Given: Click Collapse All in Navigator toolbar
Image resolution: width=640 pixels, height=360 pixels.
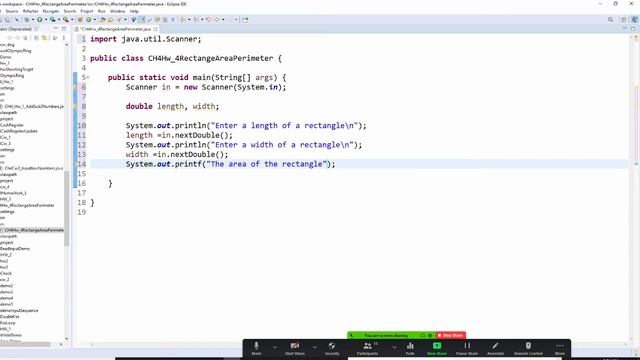Looking at the screenshot, I should tap(36, 38).
